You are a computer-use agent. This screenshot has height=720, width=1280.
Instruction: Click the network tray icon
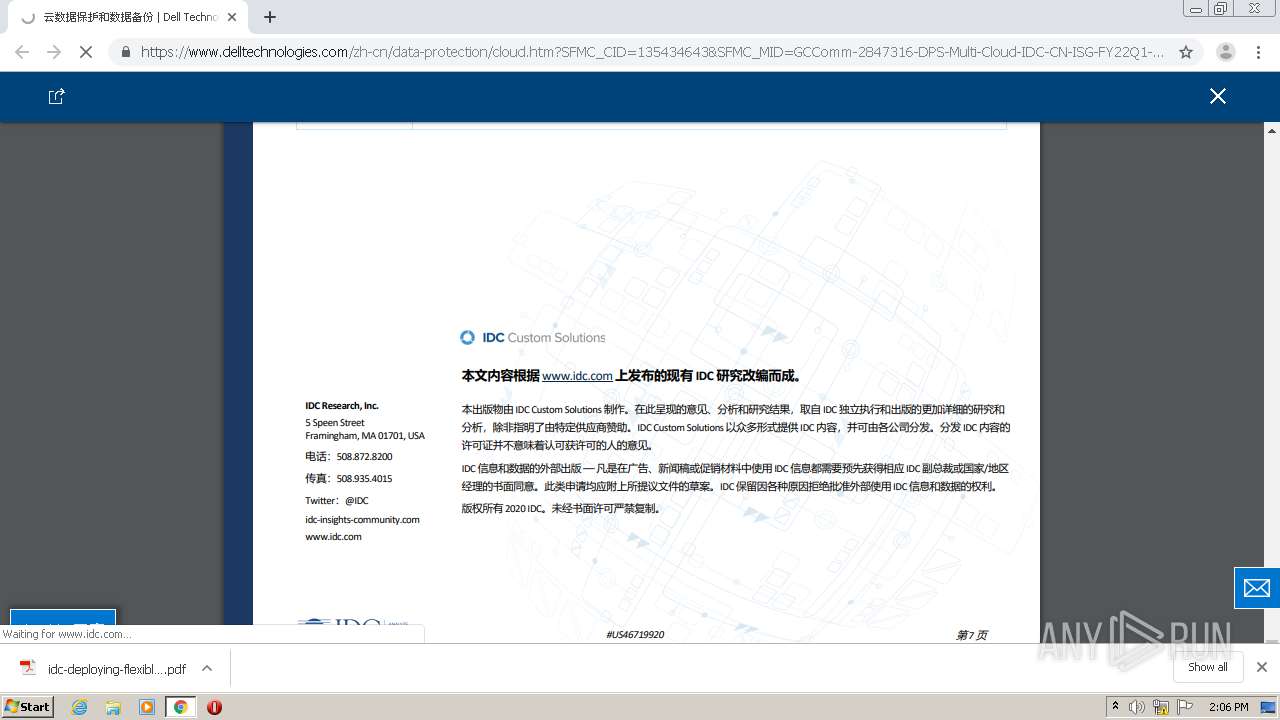1161,707
